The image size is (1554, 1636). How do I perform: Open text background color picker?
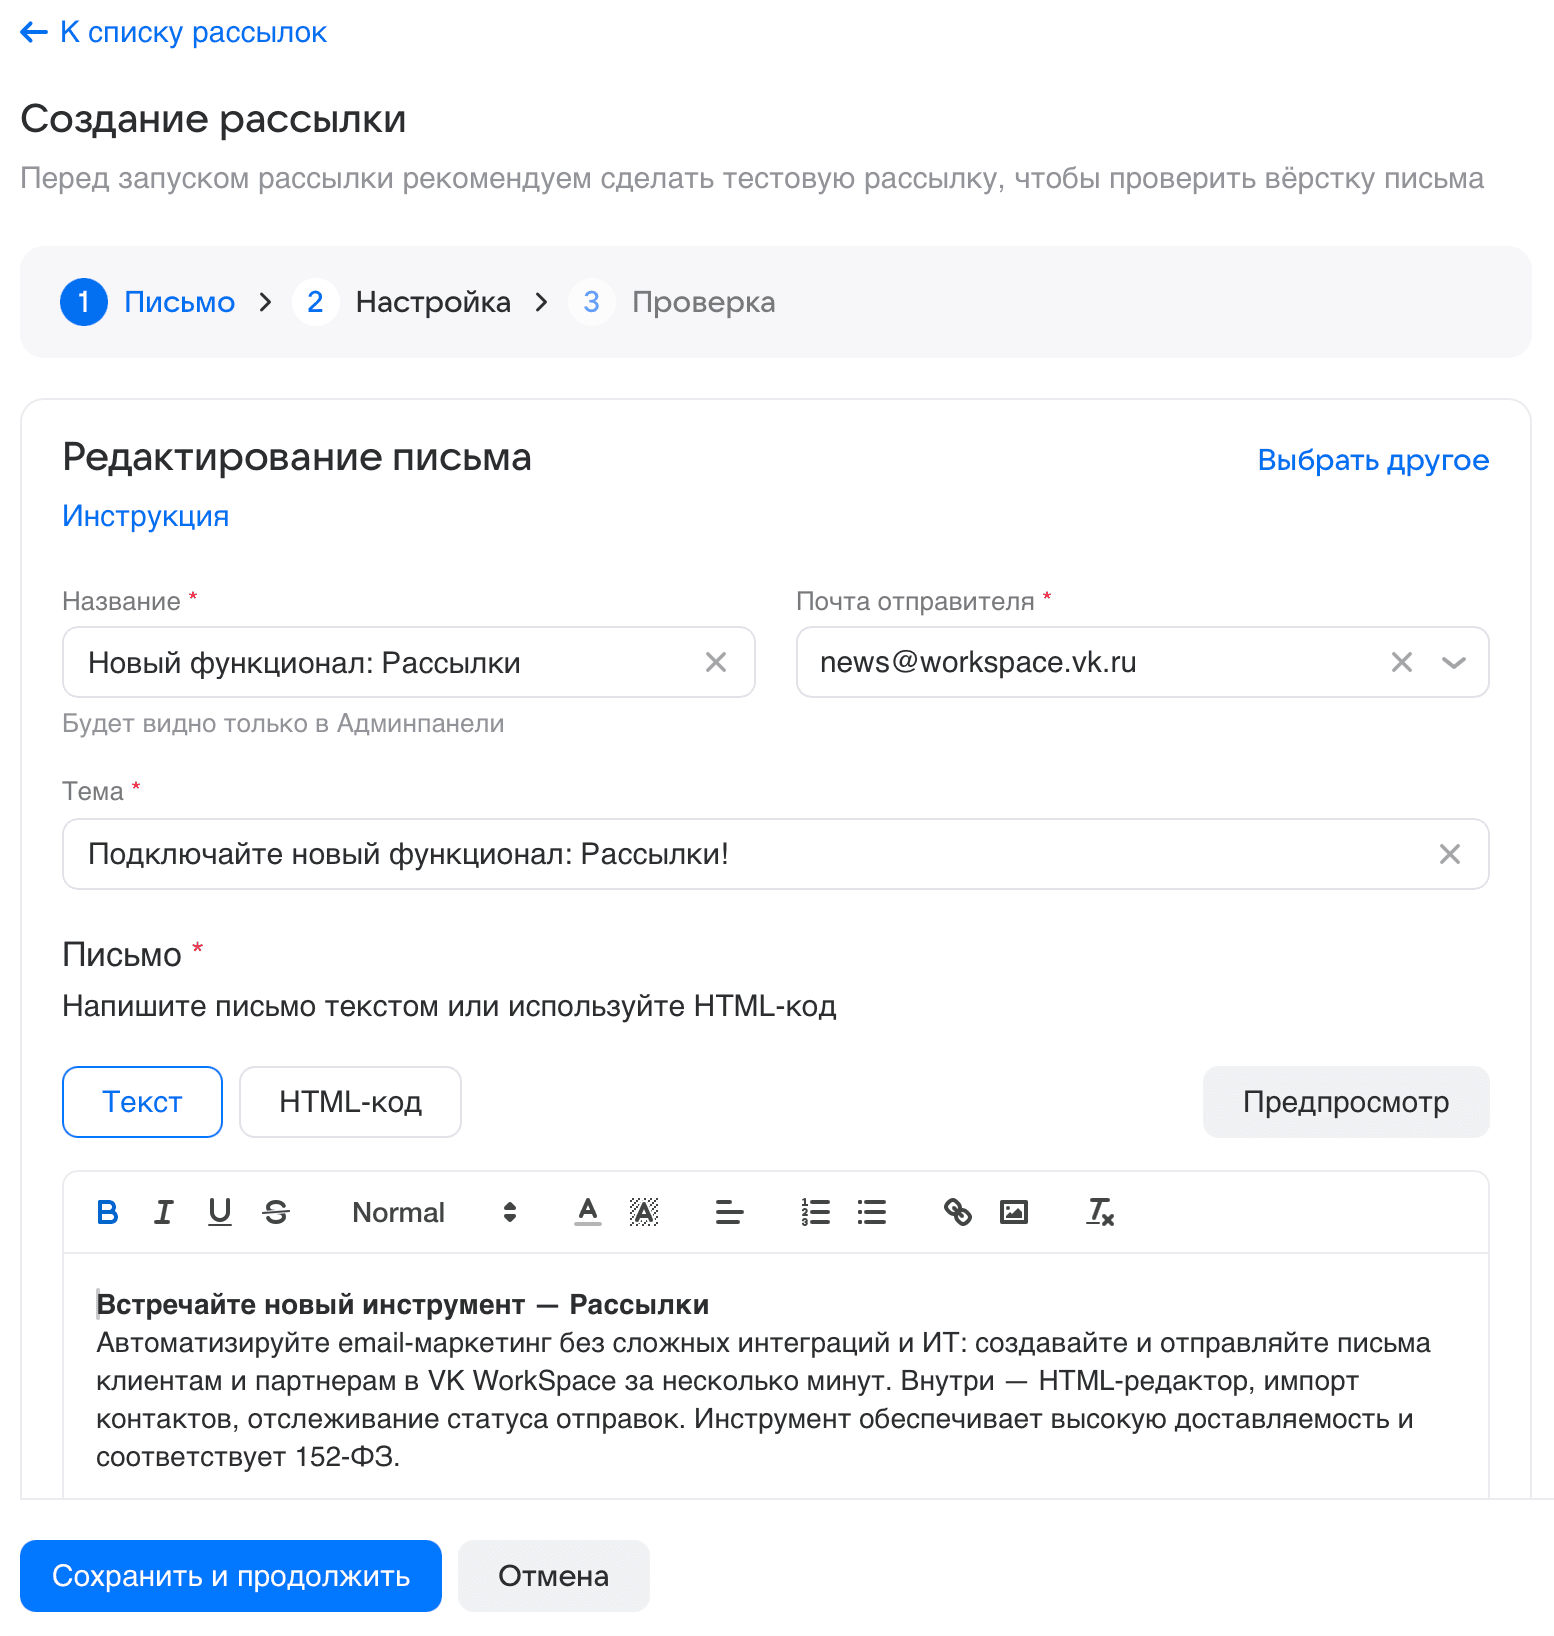(644, 1212)
